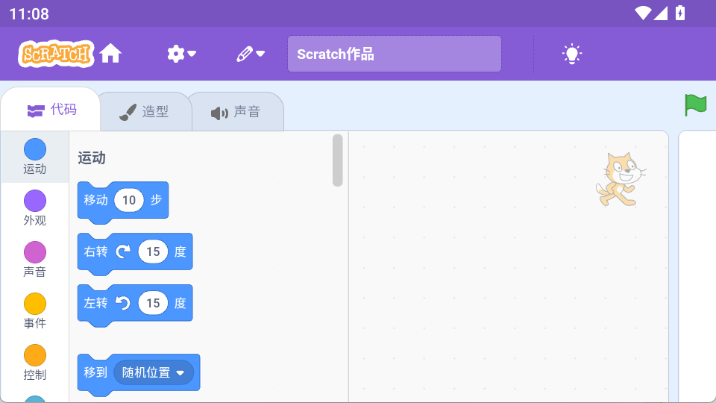
Task: Go to the home screen icon
Action: [x=110, y=53]
